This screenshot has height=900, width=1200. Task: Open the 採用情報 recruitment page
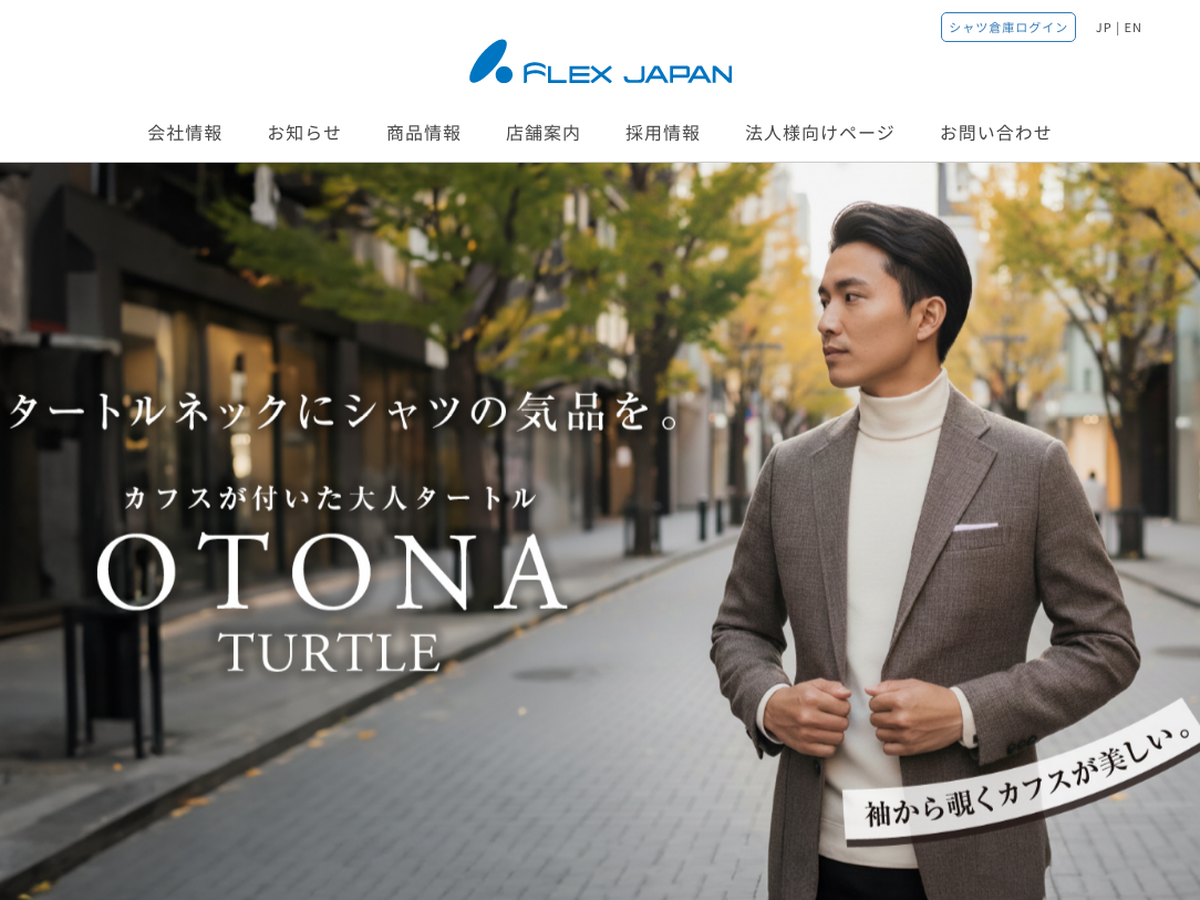pyautogui.click(x=663, y=132)
